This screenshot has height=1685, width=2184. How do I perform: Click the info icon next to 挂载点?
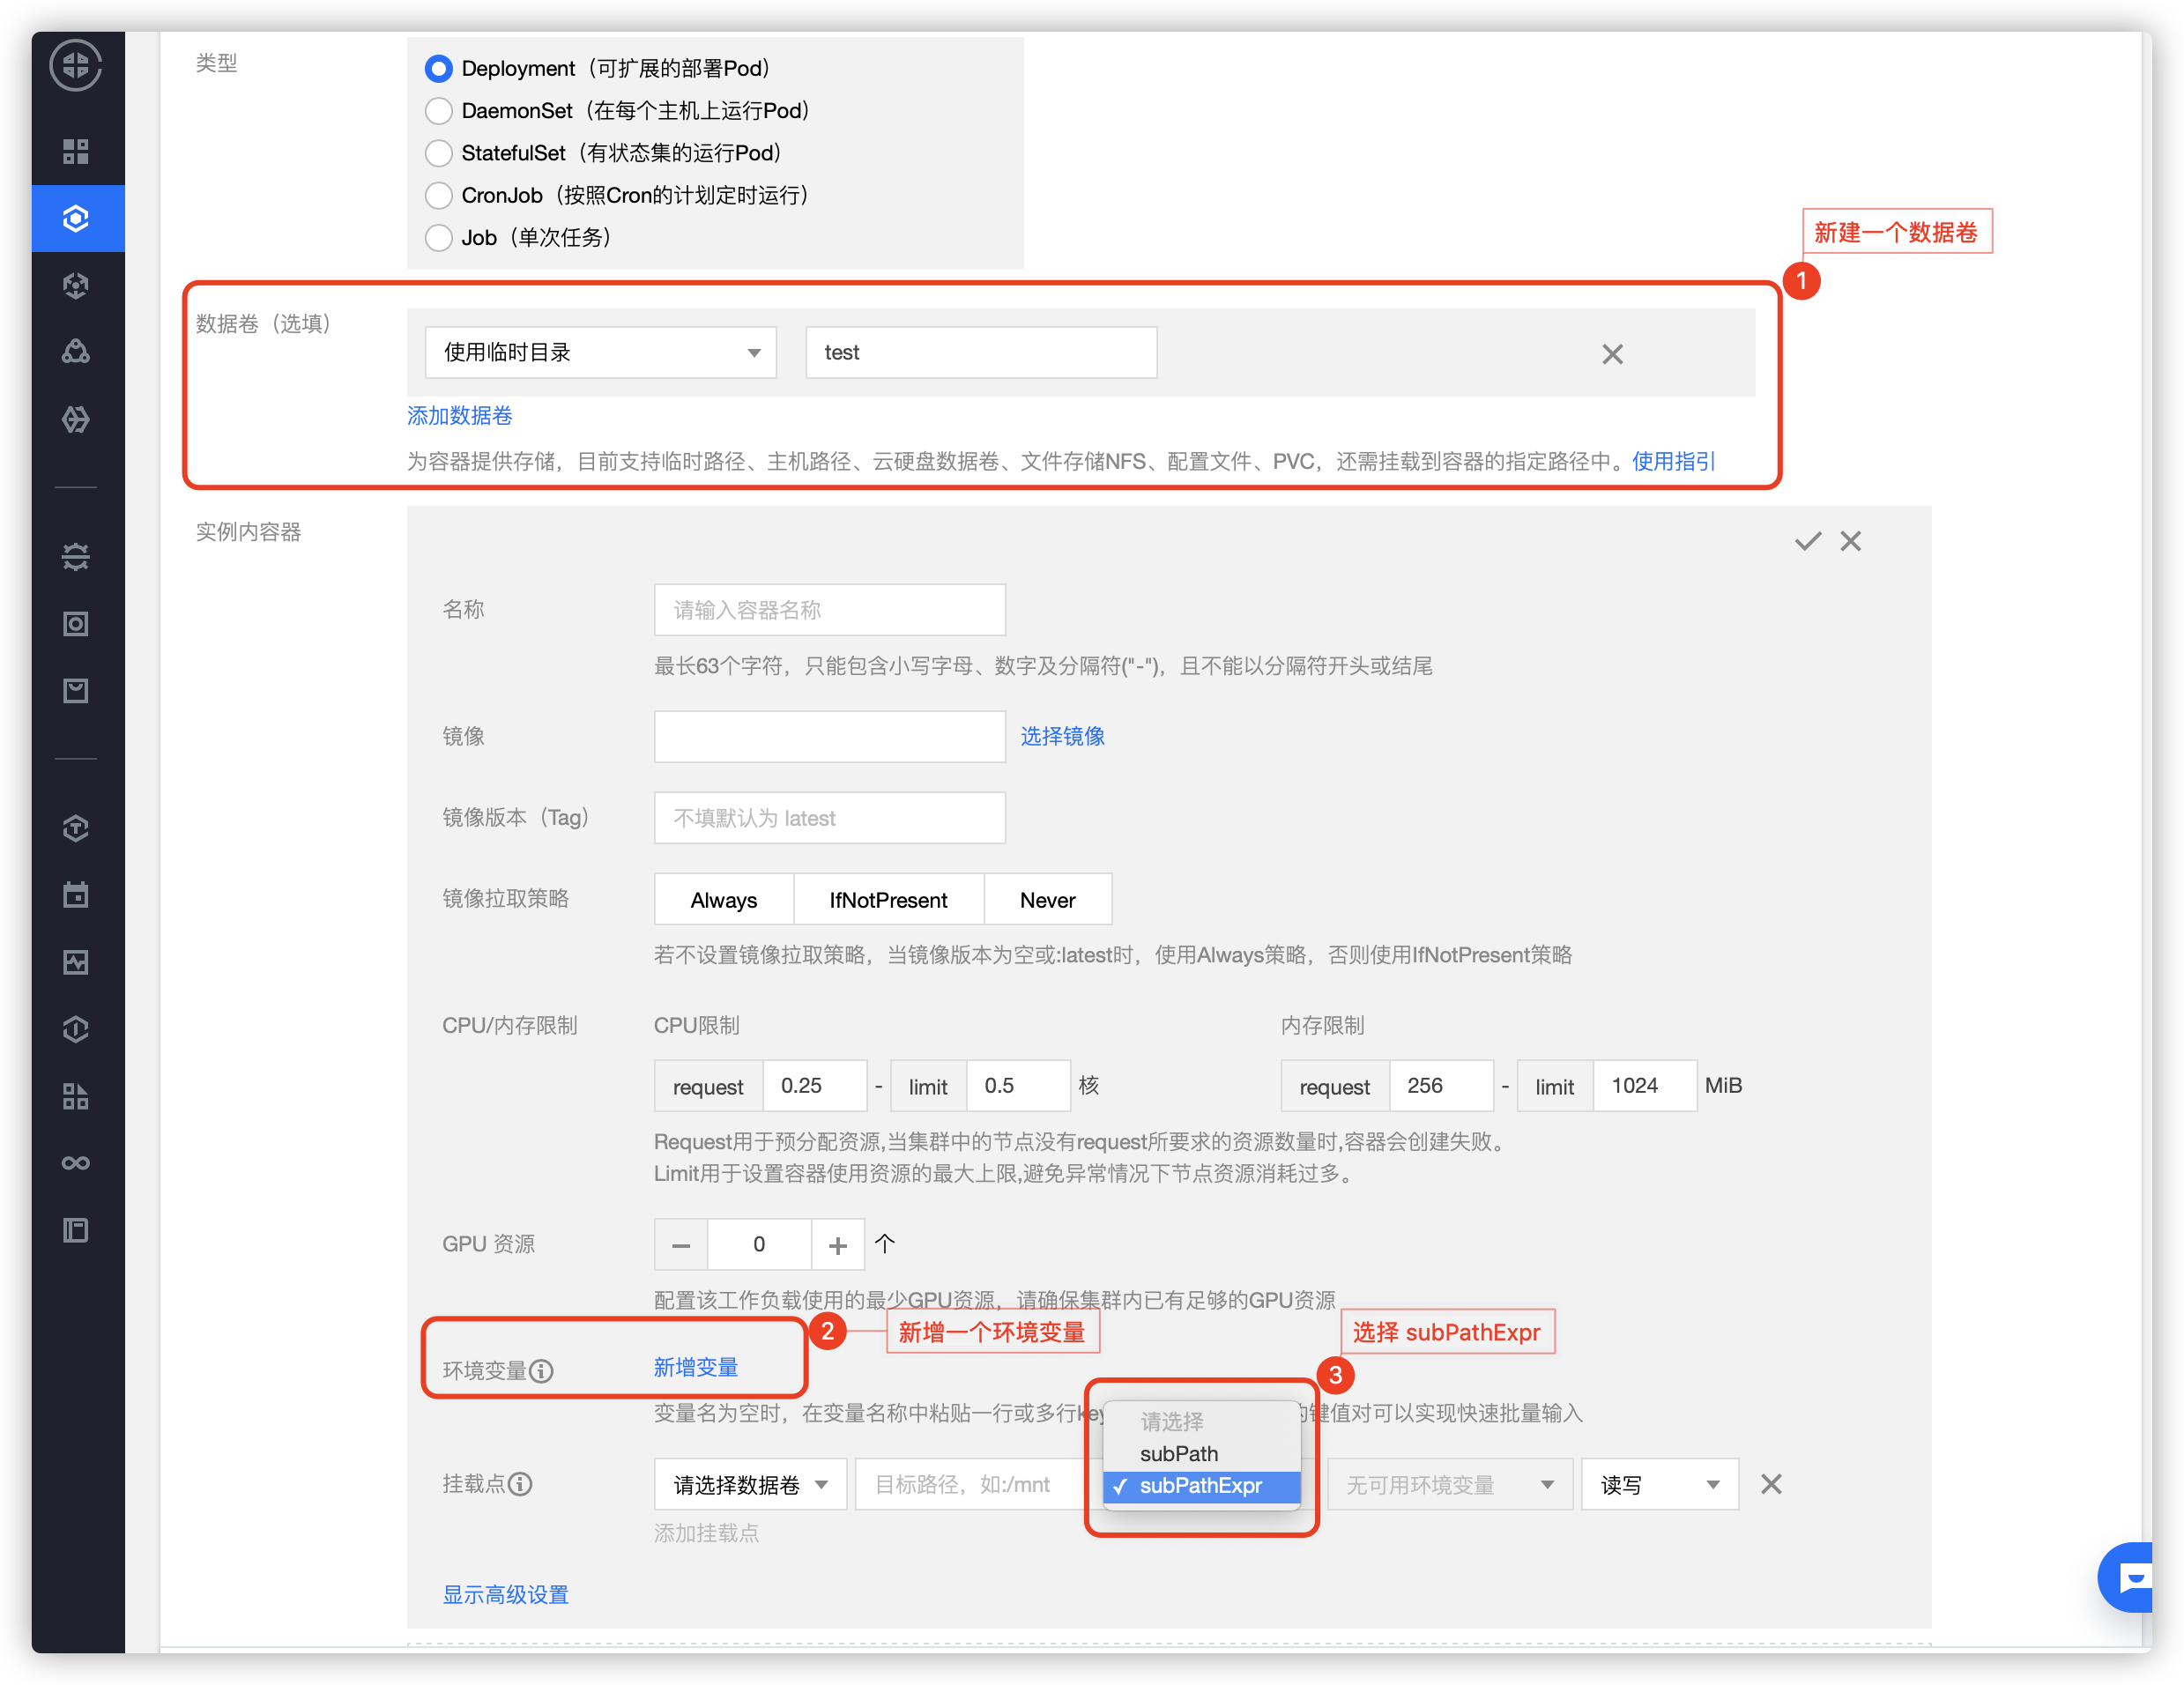(x=520, y=1483)
